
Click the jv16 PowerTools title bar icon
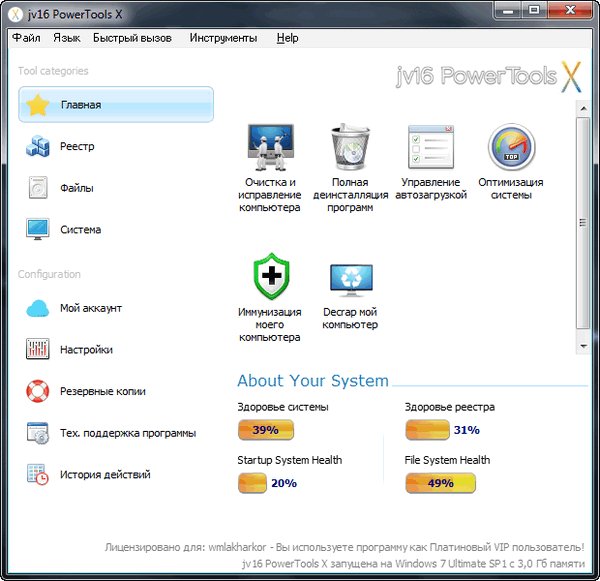(x=15, y=15)
